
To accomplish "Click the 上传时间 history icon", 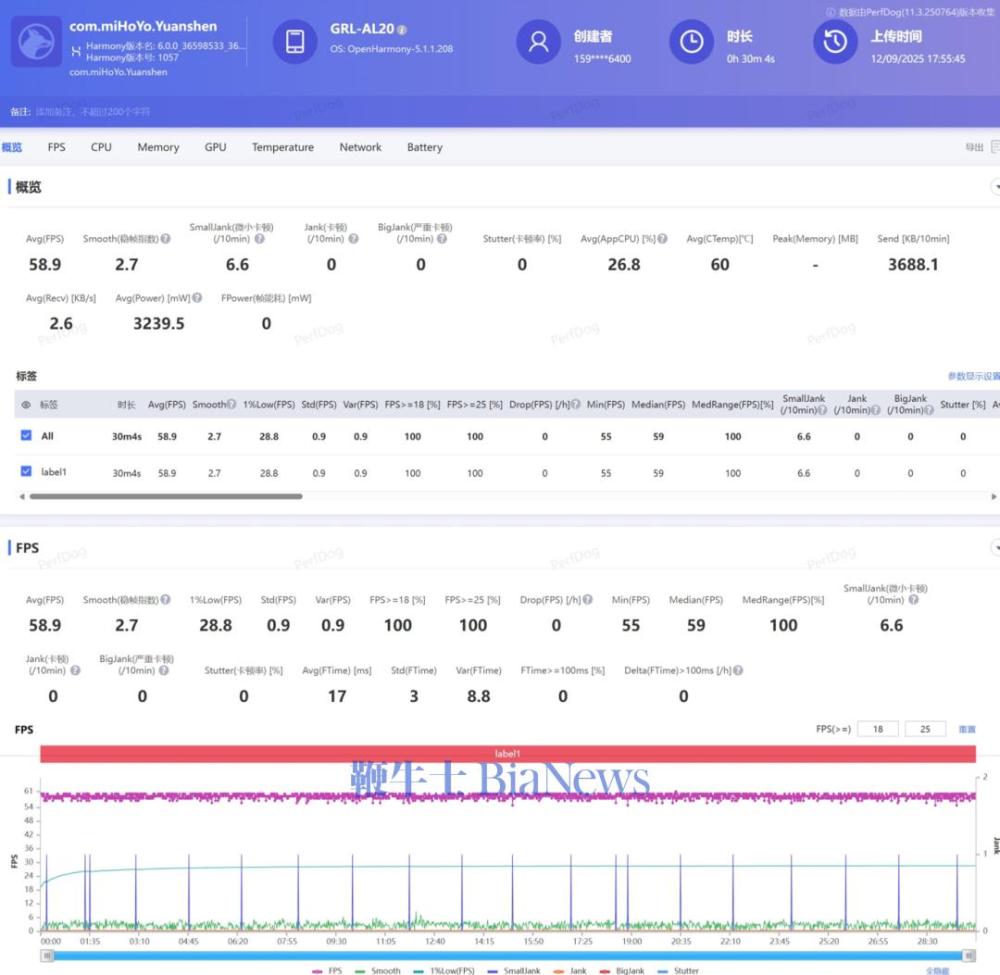I will (x=835, y=41).
